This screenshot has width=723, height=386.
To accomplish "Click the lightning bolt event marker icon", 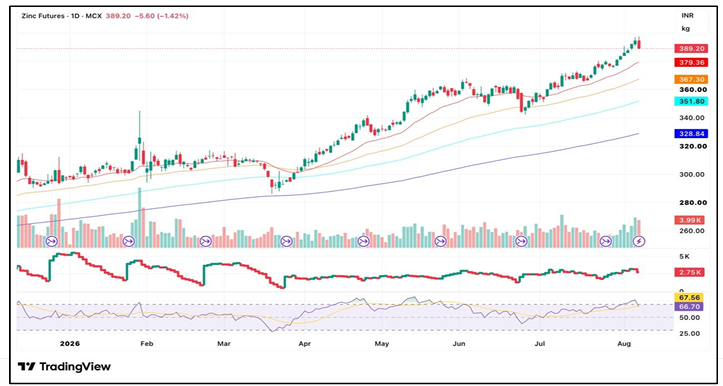I will [639, 241].
